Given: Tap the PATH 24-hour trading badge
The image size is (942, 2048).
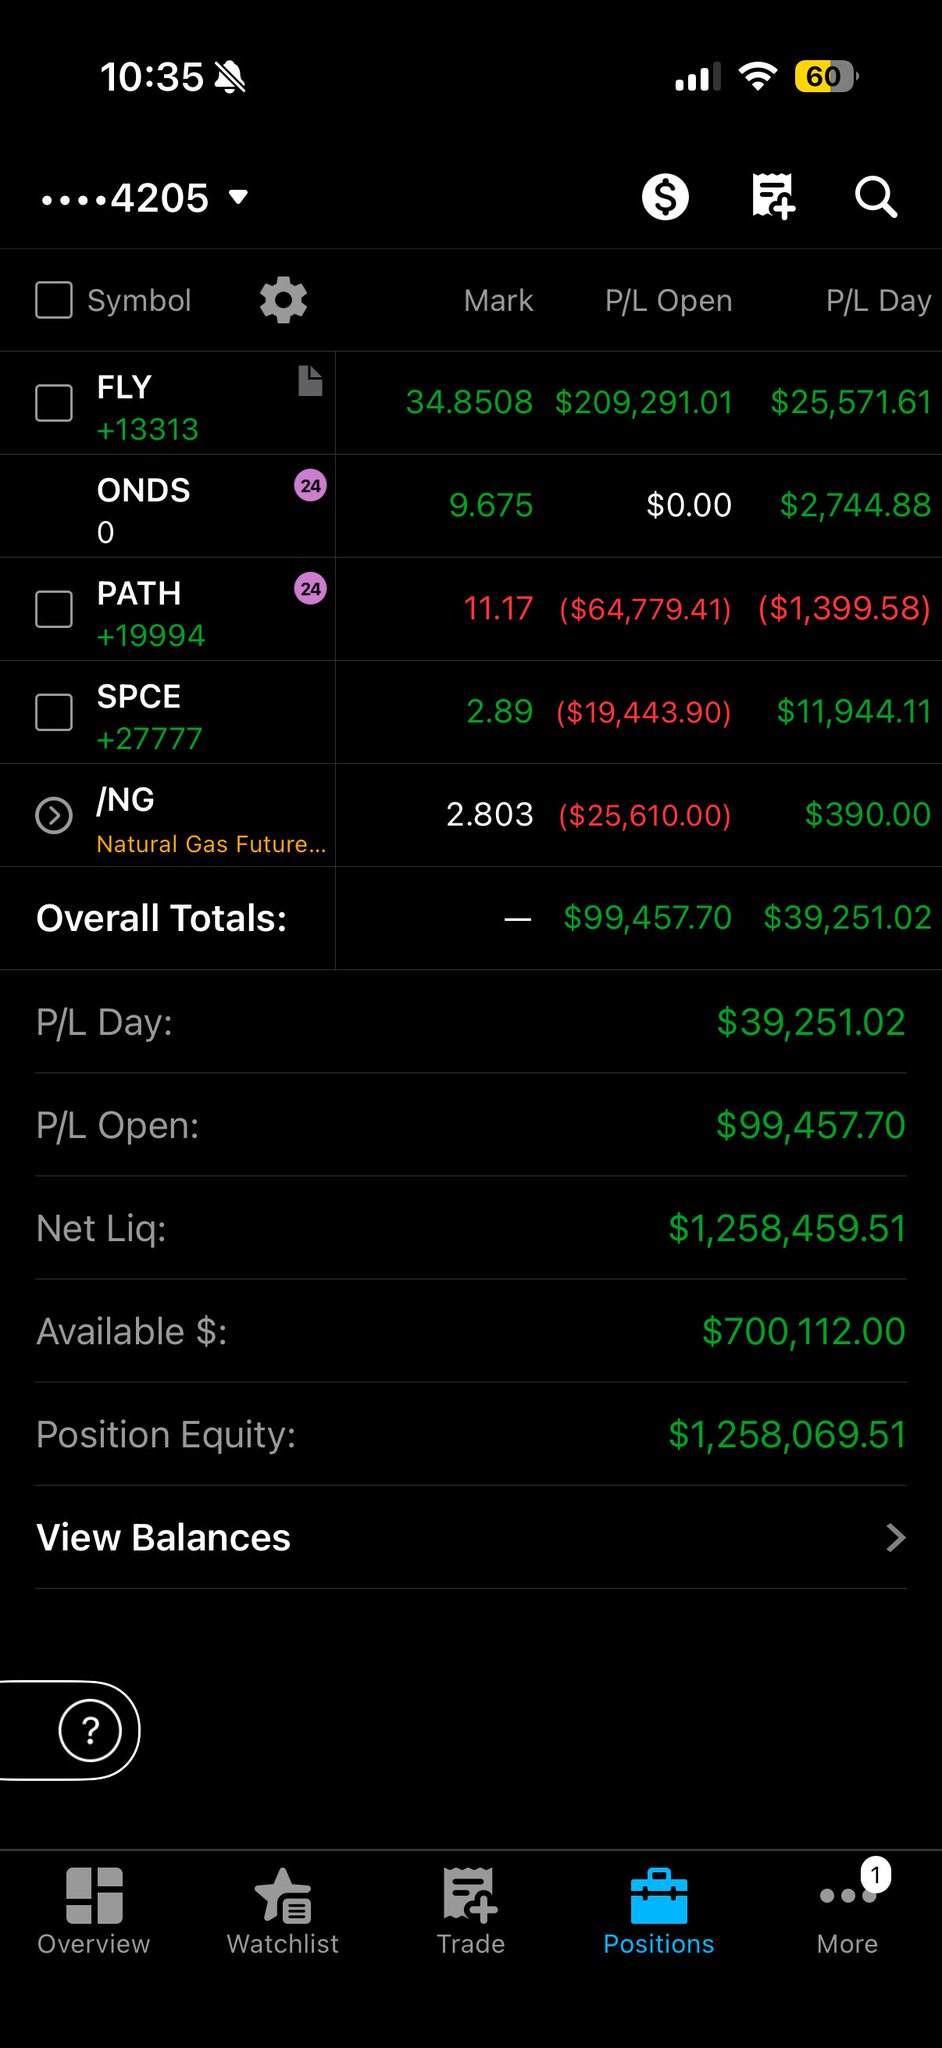Looking at the screenshot, I should pos(310,589).
